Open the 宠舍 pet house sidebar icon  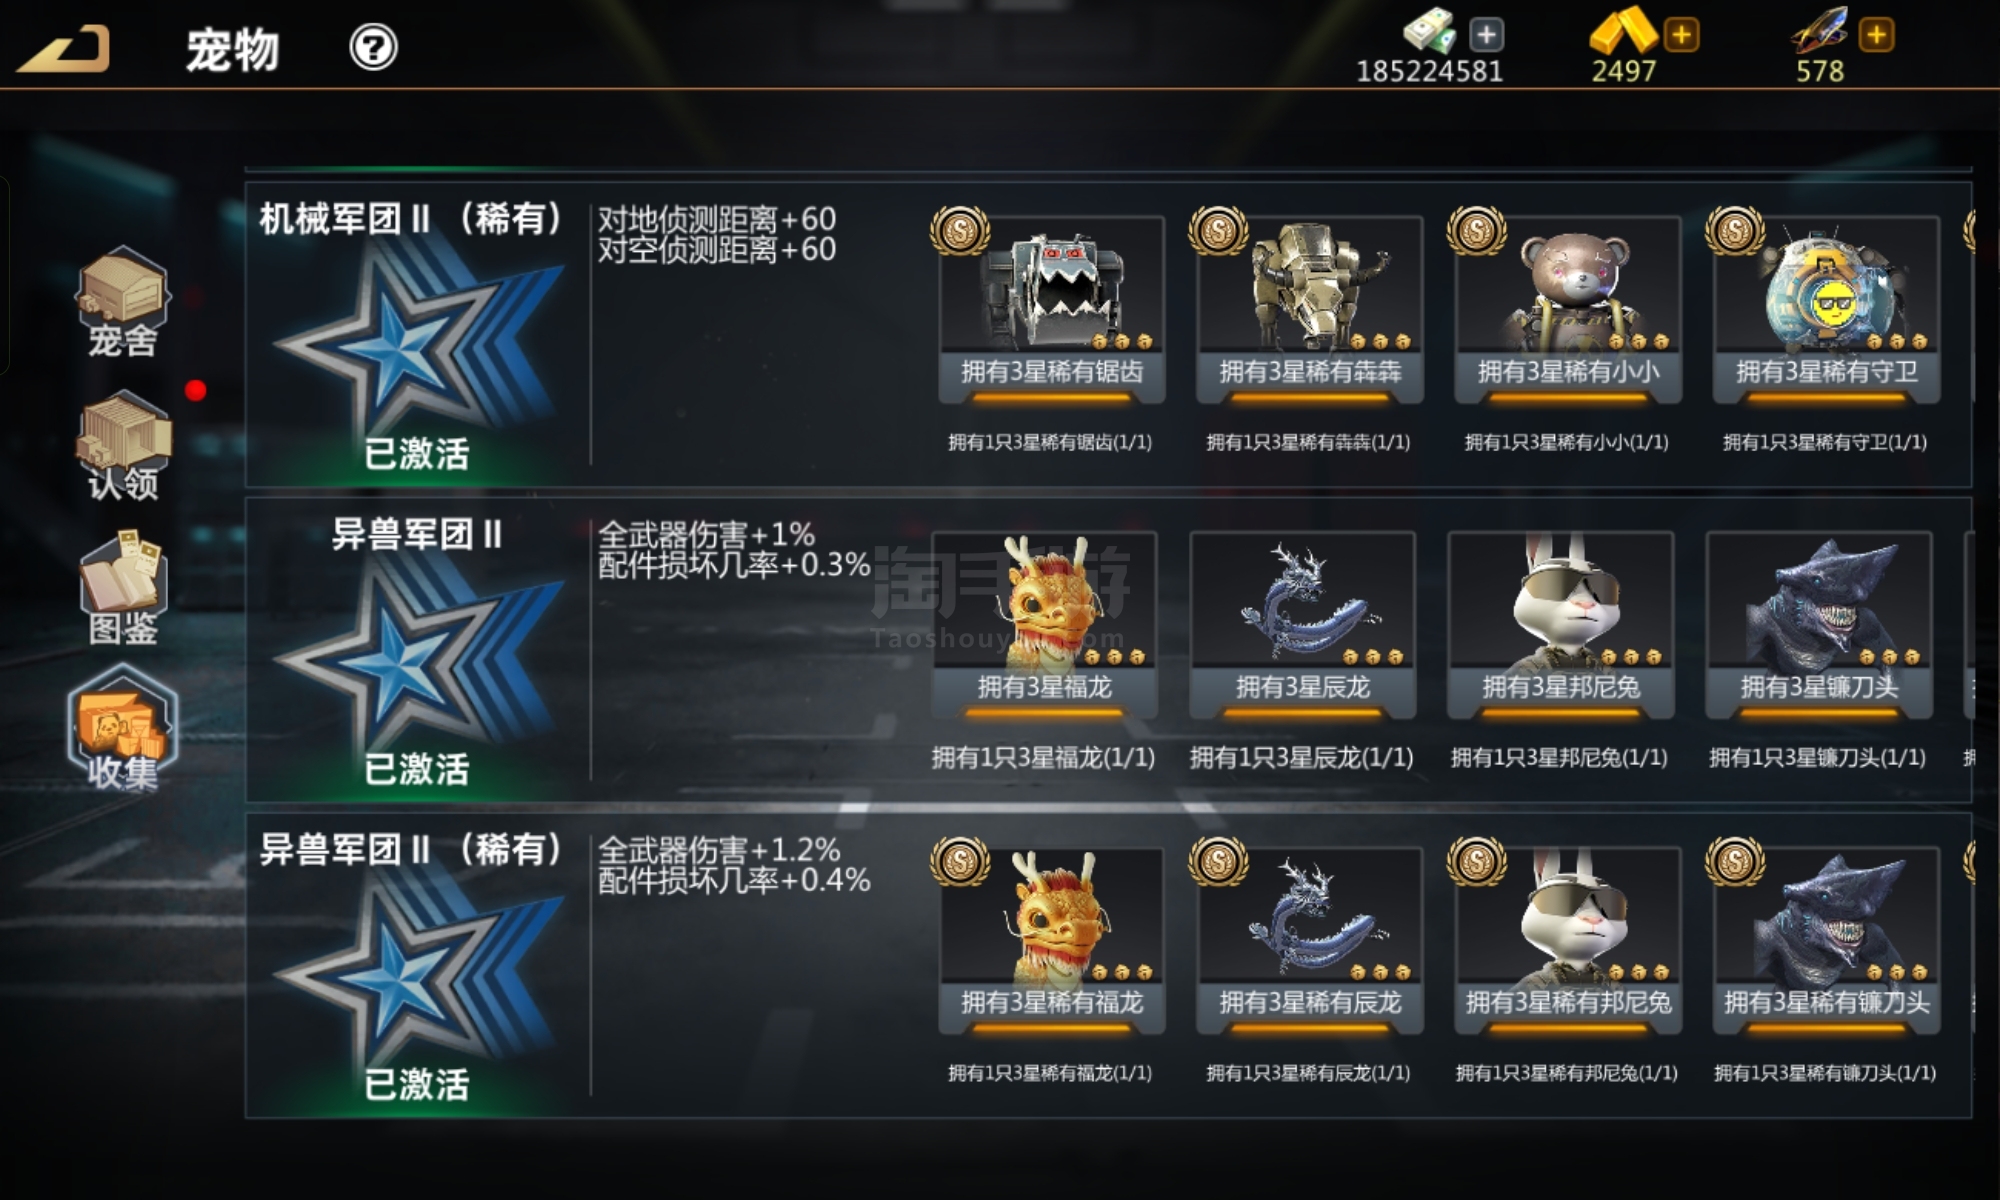click(122, 302)
